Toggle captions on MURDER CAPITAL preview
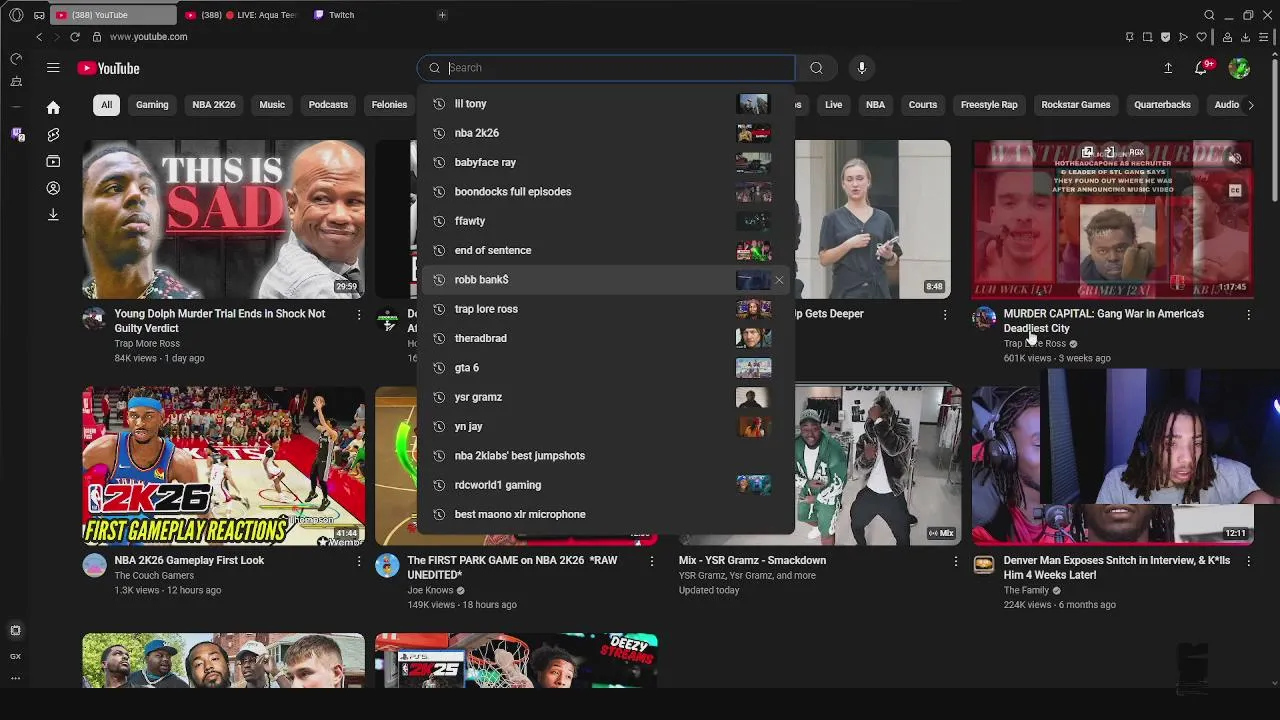Viewport: 1280px width, 720px height. pyautogui.click(x=1235, y=190)
